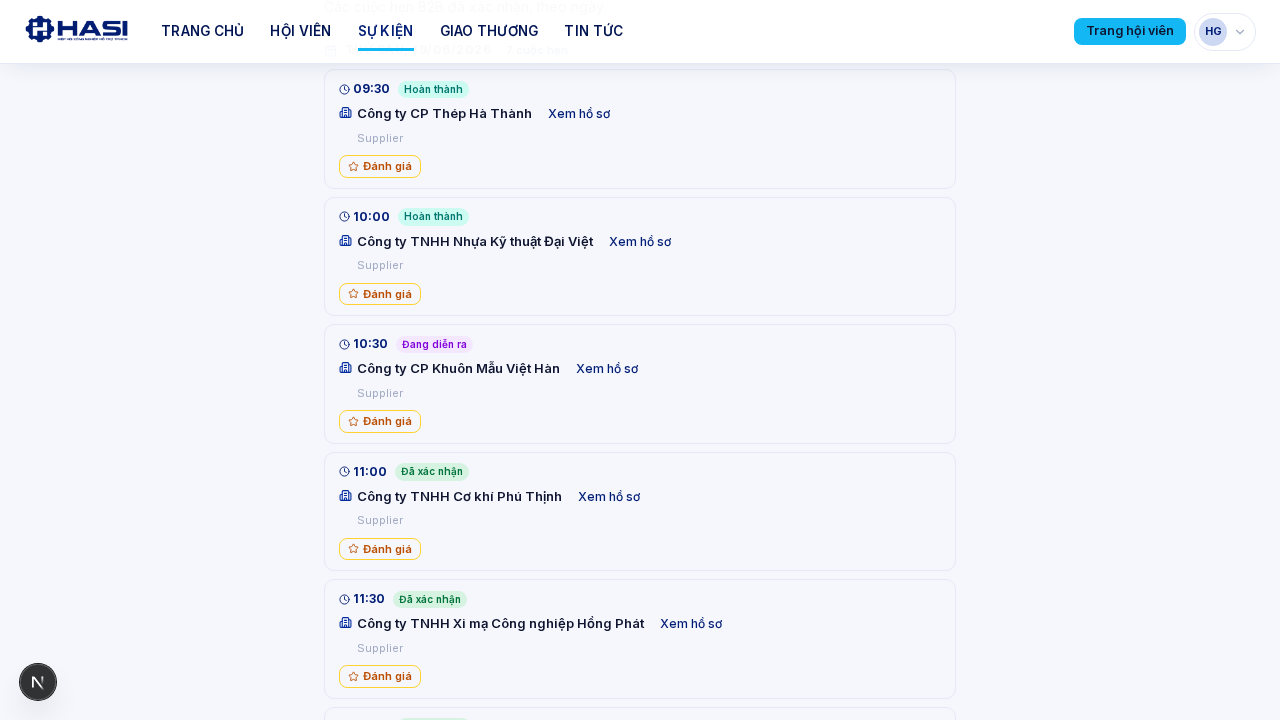The width and height of the screenshot is (1280, 720).
Task: Open Xem hồ sơ for Nhựa Kỹ thuật Đại Việt
Action: 640,242
